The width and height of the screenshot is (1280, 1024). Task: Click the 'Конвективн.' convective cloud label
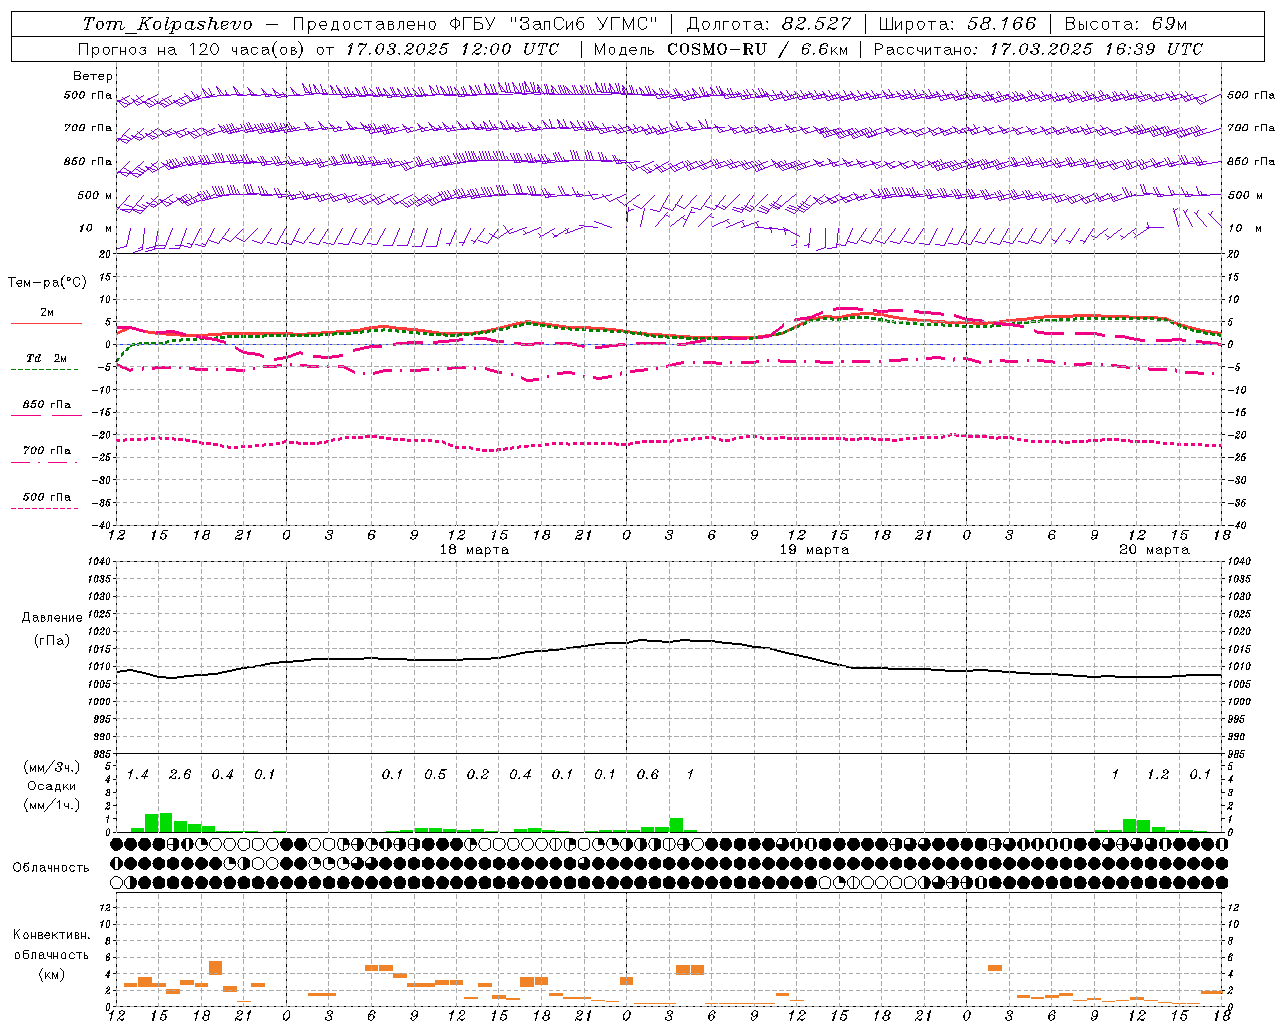(51, 935)
